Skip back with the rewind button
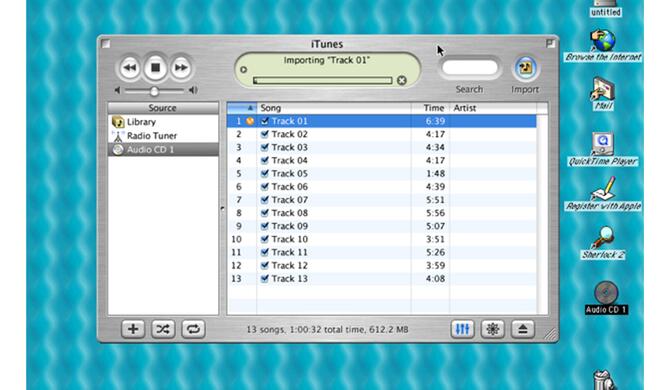Image resolution: width=660 pixels, height=390 pixels. click(x=130, y=68)
